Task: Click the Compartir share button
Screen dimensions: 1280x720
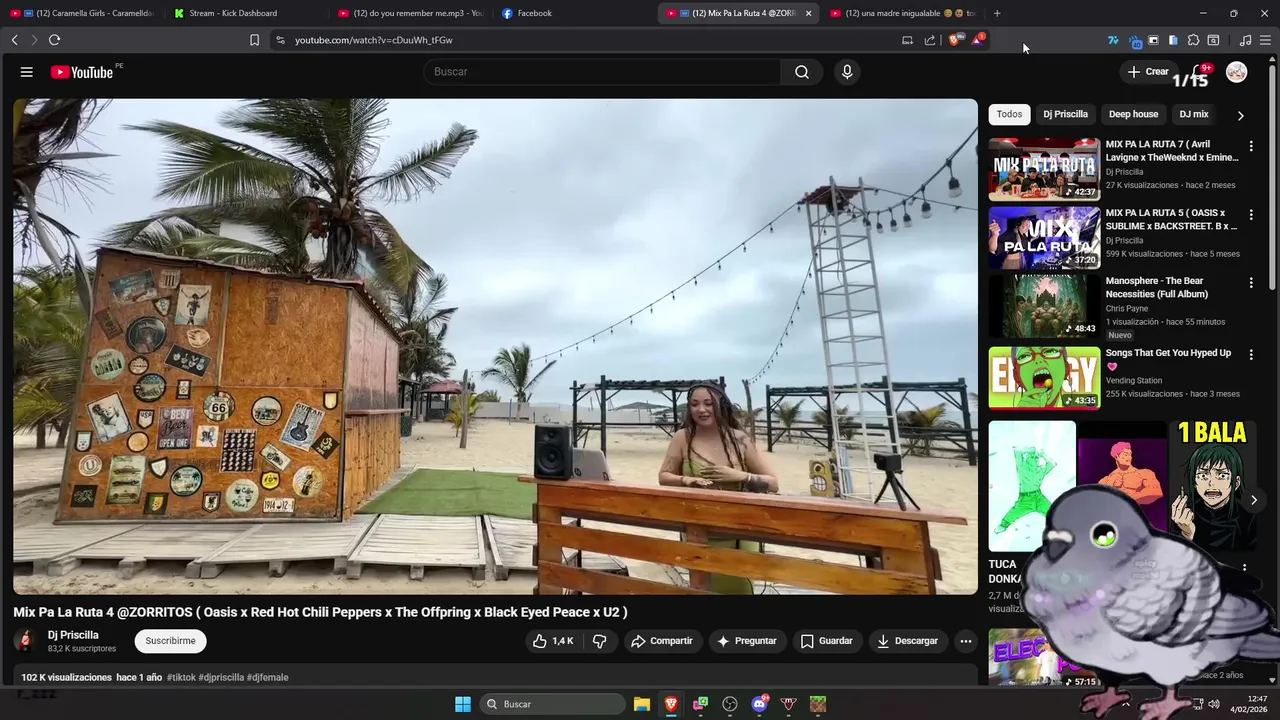Action: click(x=662, y=641)
